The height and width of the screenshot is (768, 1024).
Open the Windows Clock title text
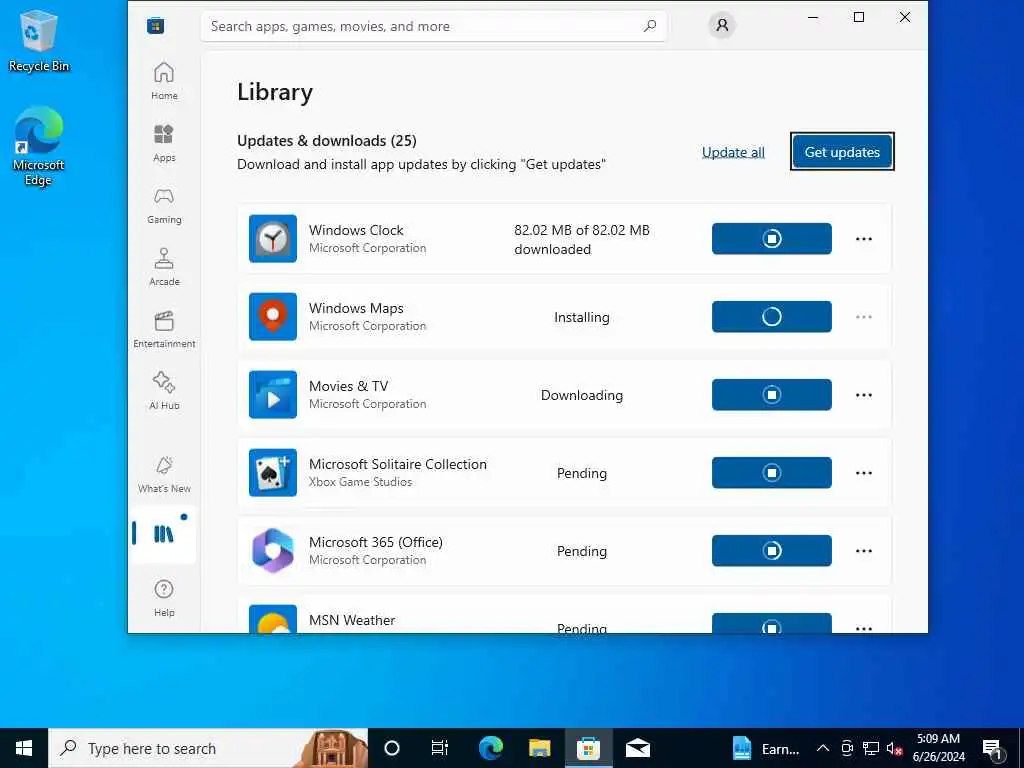[x=356, y=230]
